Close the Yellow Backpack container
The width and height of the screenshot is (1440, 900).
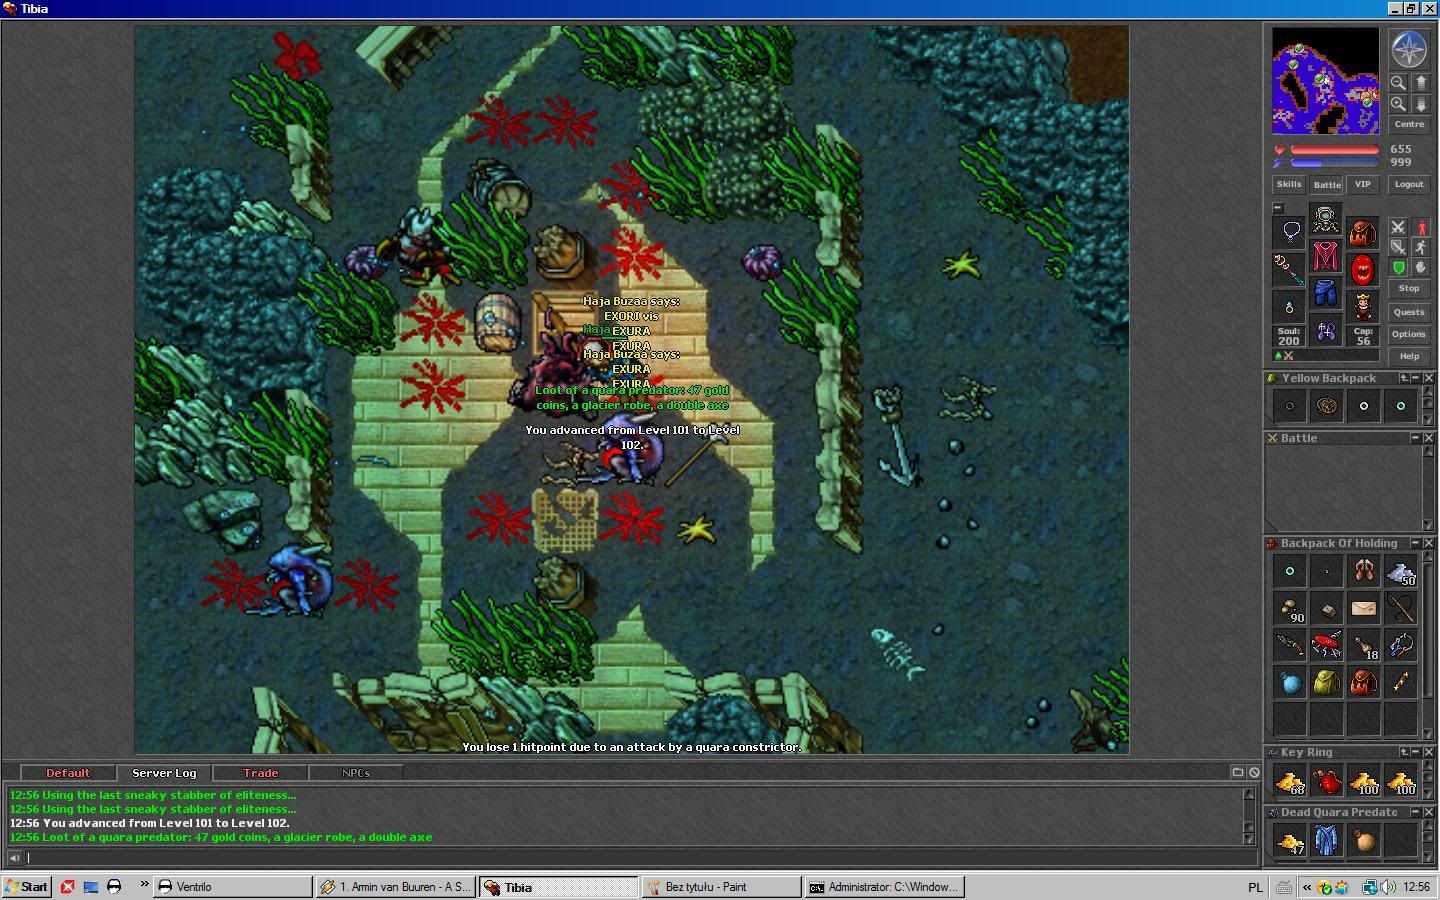click(x=1429, y=378)
